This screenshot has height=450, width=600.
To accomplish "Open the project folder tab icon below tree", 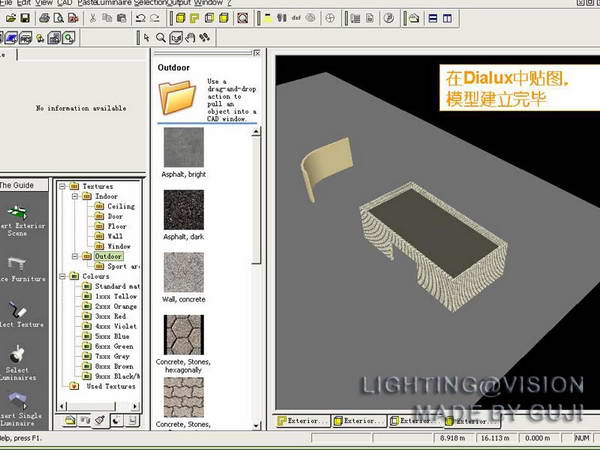I will (70, 421).
